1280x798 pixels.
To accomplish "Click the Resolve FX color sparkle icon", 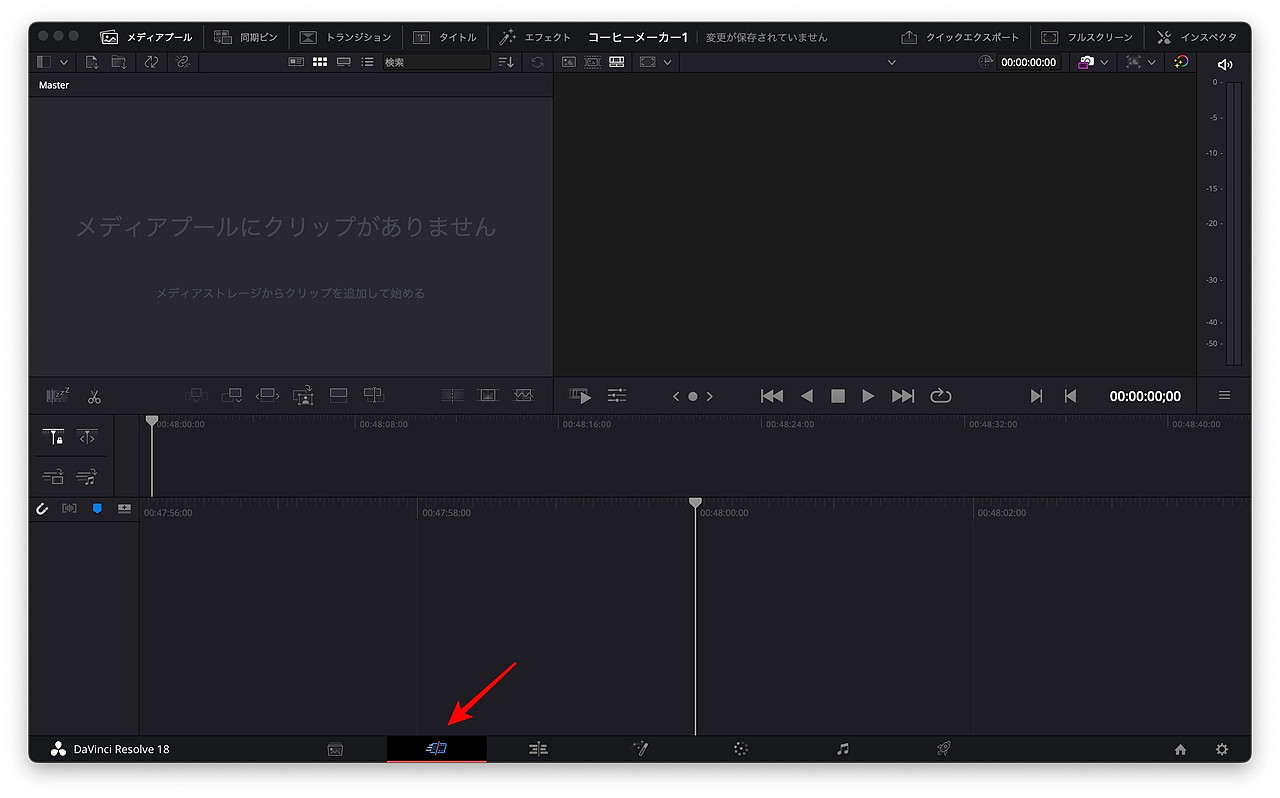I will tap(1181, 62).
